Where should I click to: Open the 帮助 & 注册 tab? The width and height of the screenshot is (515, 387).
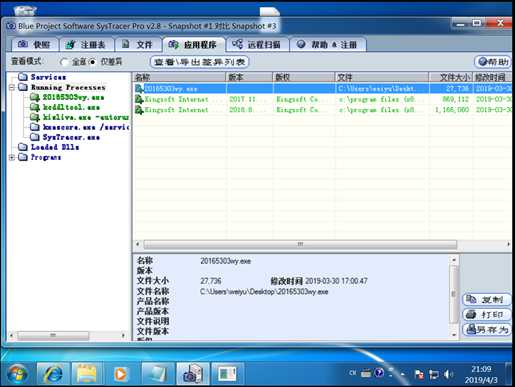(328, 44)
